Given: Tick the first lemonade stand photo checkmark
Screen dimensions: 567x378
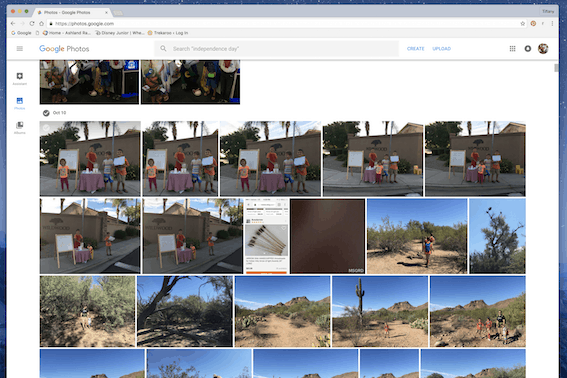Looking at the screenshot, I should [x=46, y=127].
